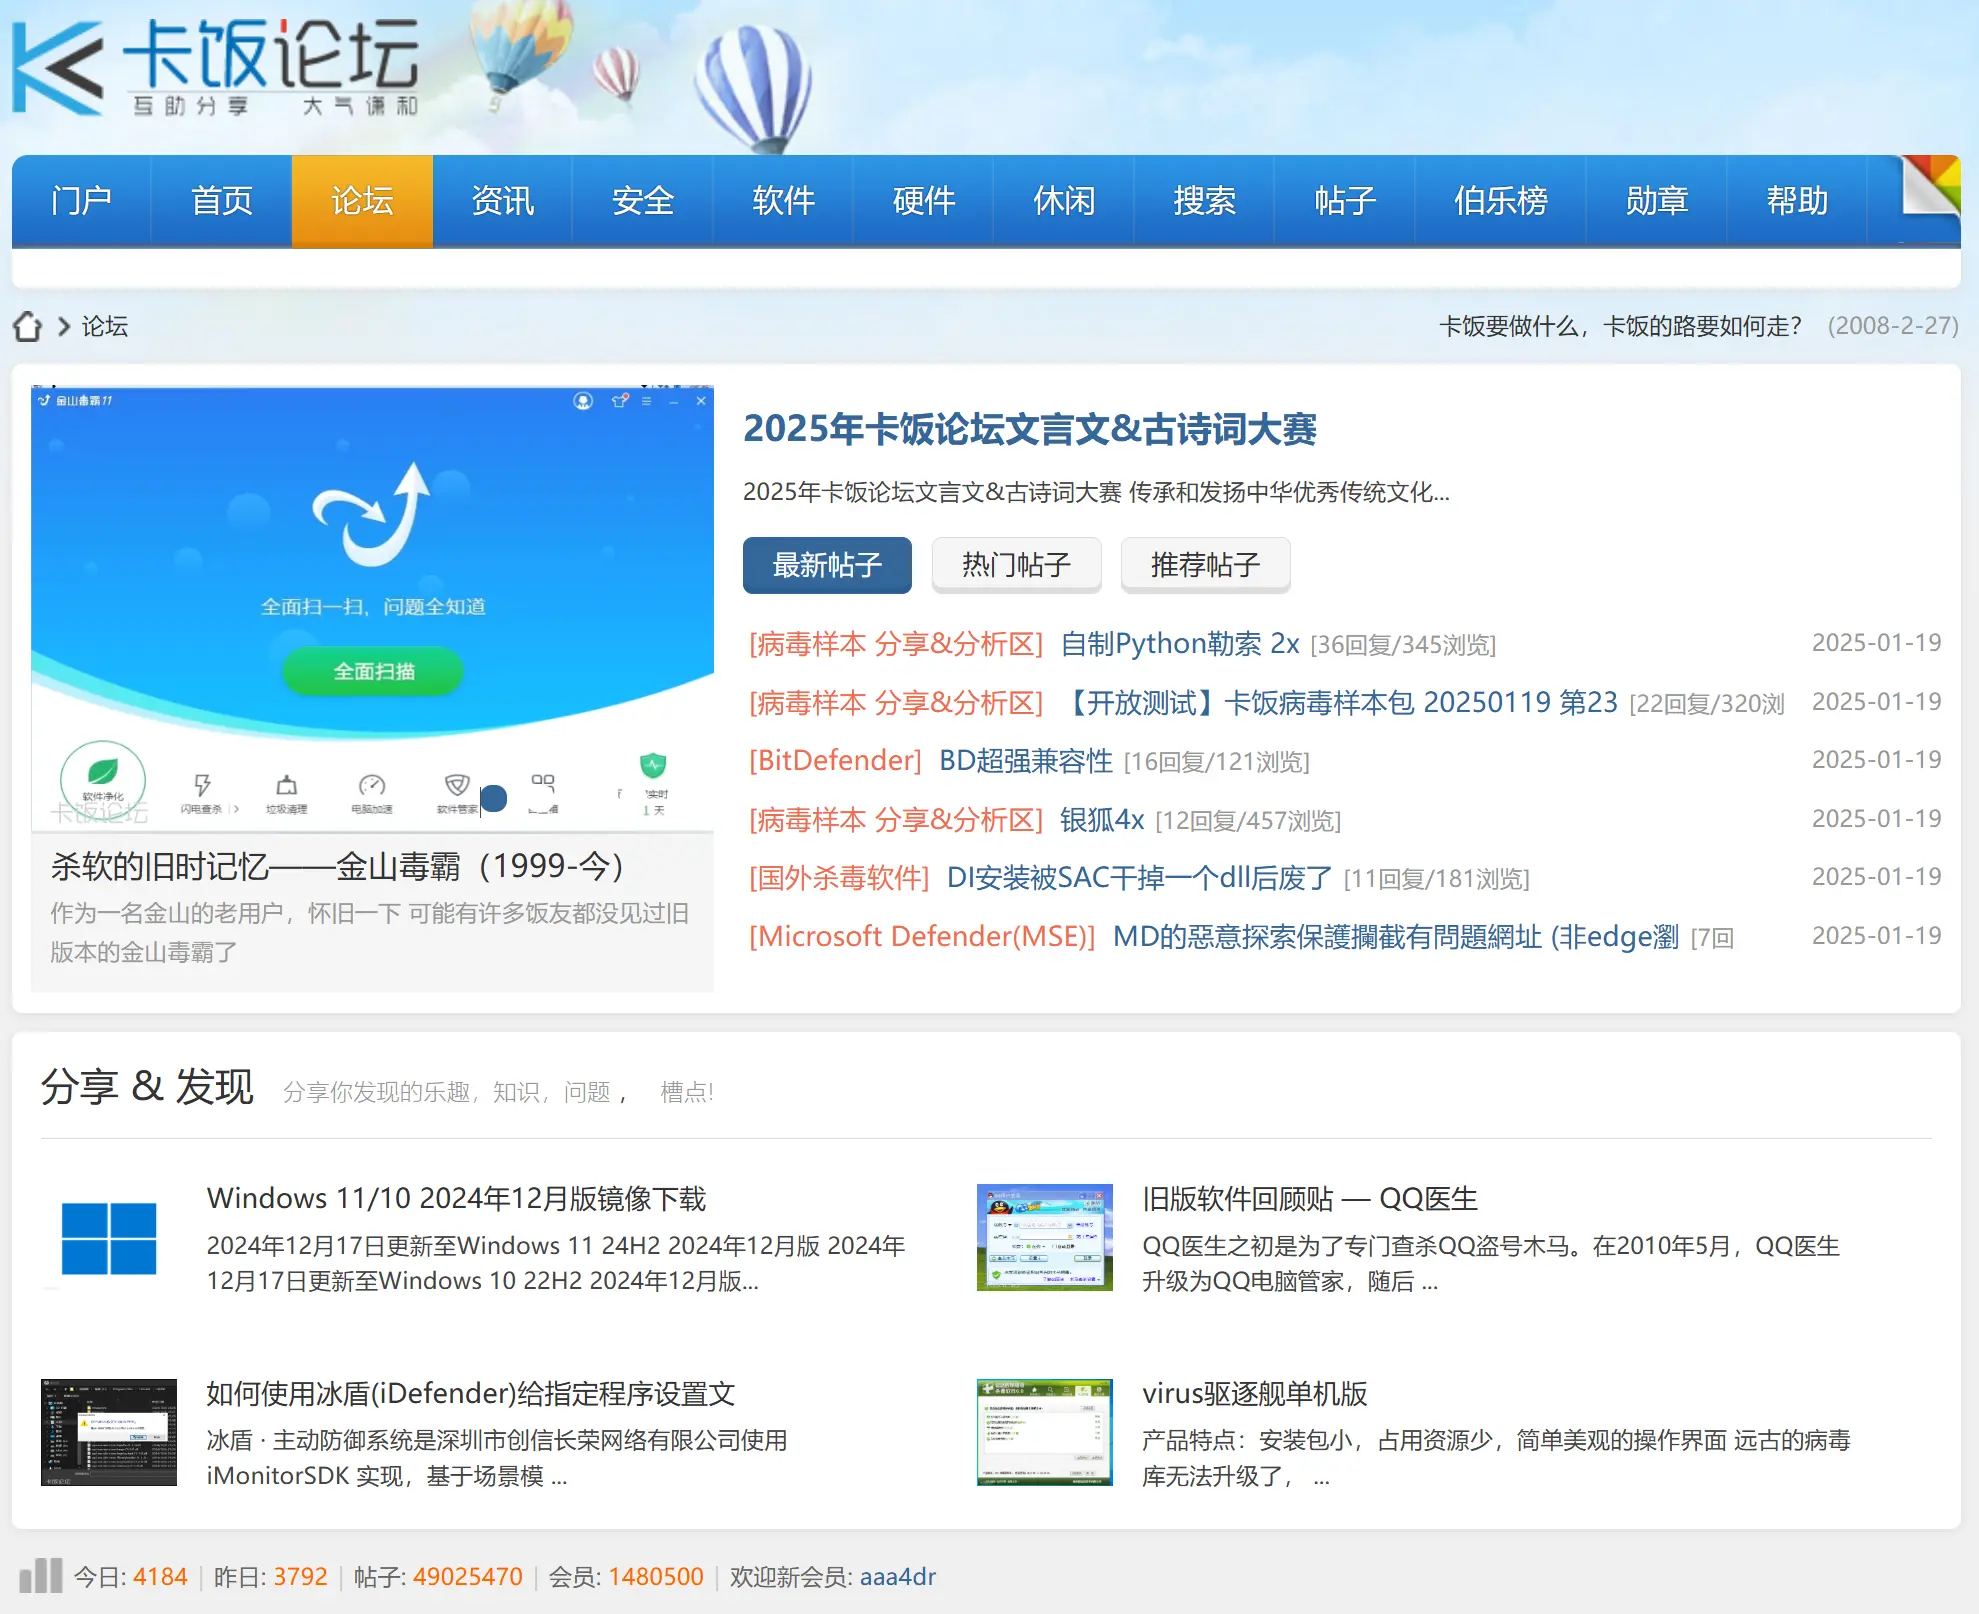Switch to the 推荐帖子 tab
The width and height of the screenshot is (1979, 1614).
coord(1205,565)
